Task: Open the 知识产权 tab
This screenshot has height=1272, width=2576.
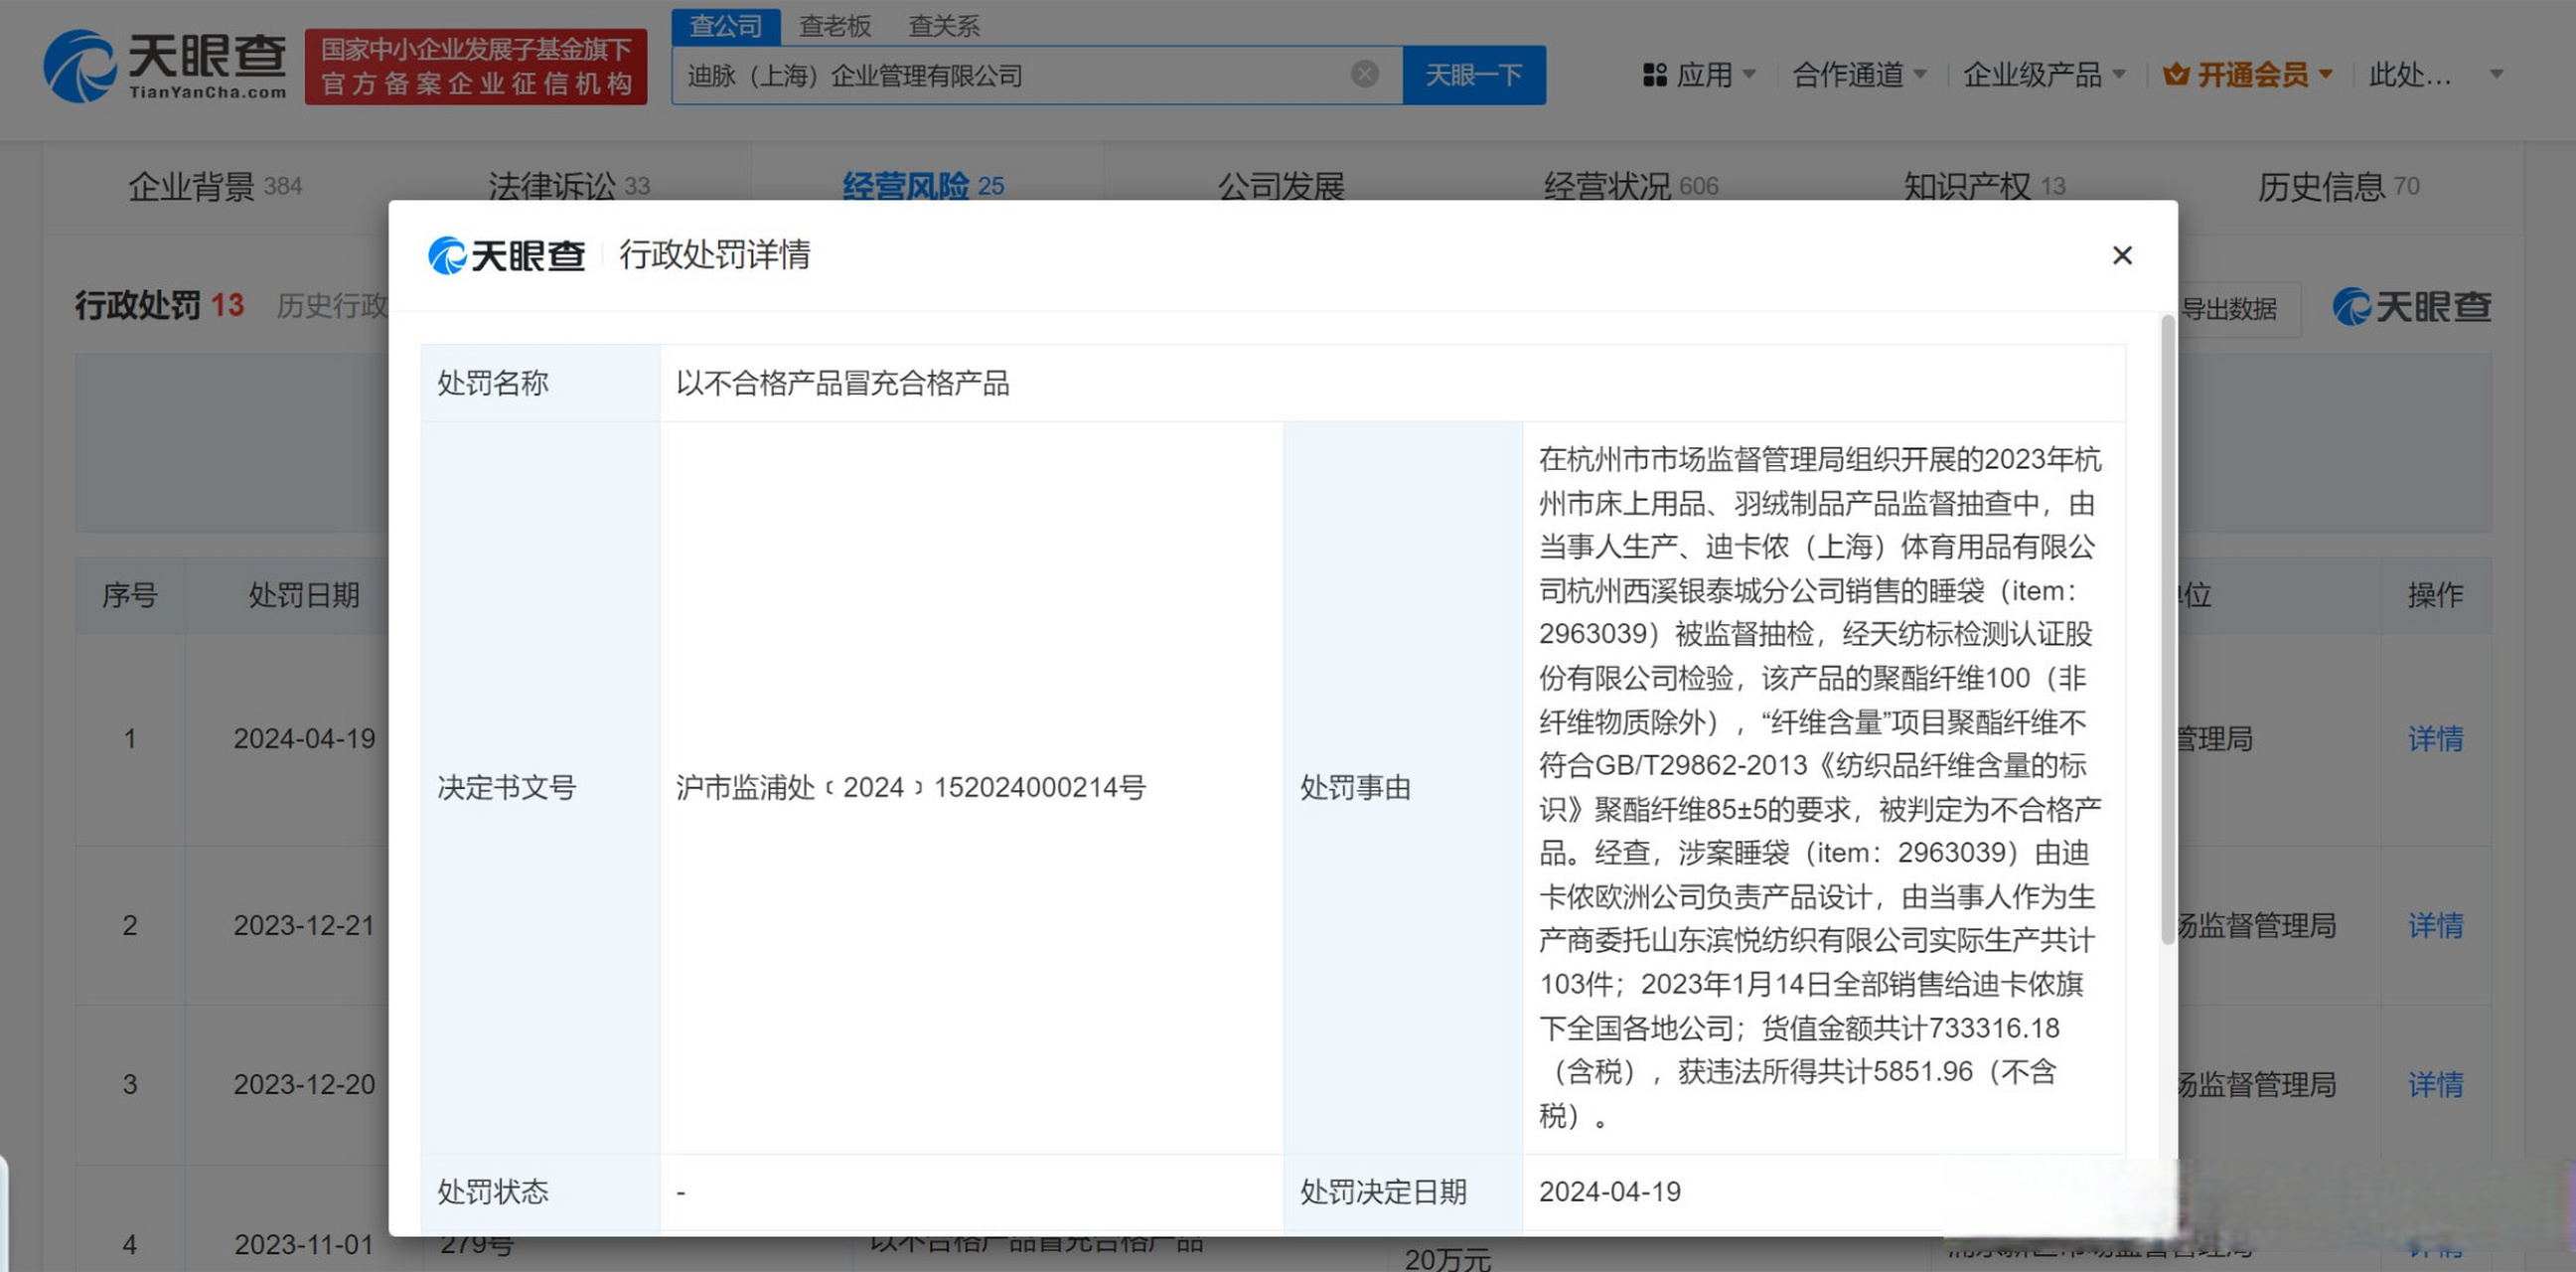Action: pyautogui.click(x=1984, y=186)
